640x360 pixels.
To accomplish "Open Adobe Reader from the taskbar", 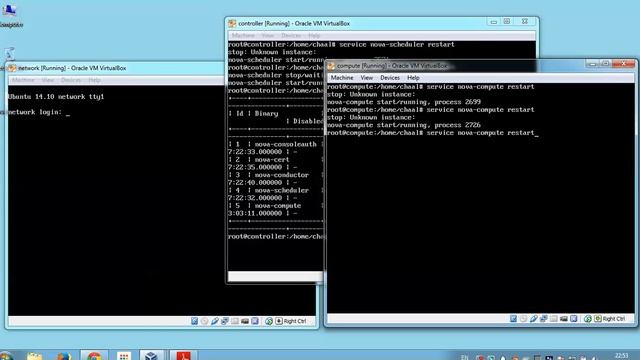I will click(x=183, y=356).
